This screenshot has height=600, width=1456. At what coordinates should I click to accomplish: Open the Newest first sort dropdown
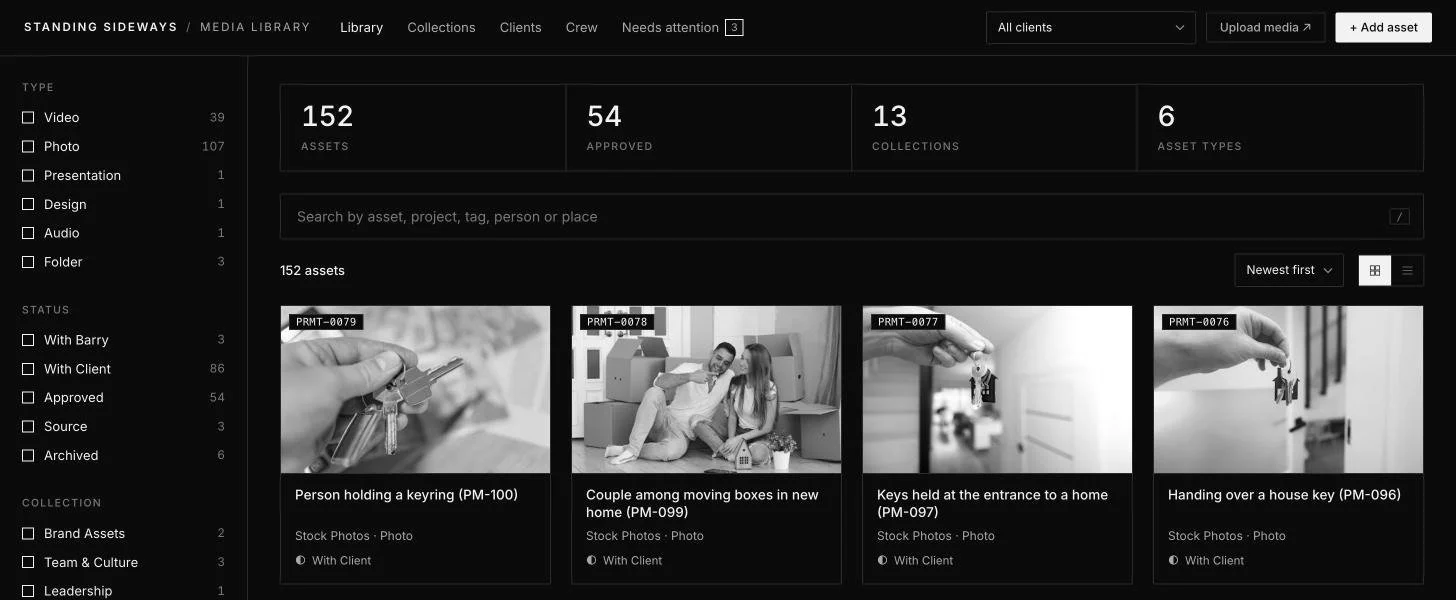click(x=1289, y=270)
